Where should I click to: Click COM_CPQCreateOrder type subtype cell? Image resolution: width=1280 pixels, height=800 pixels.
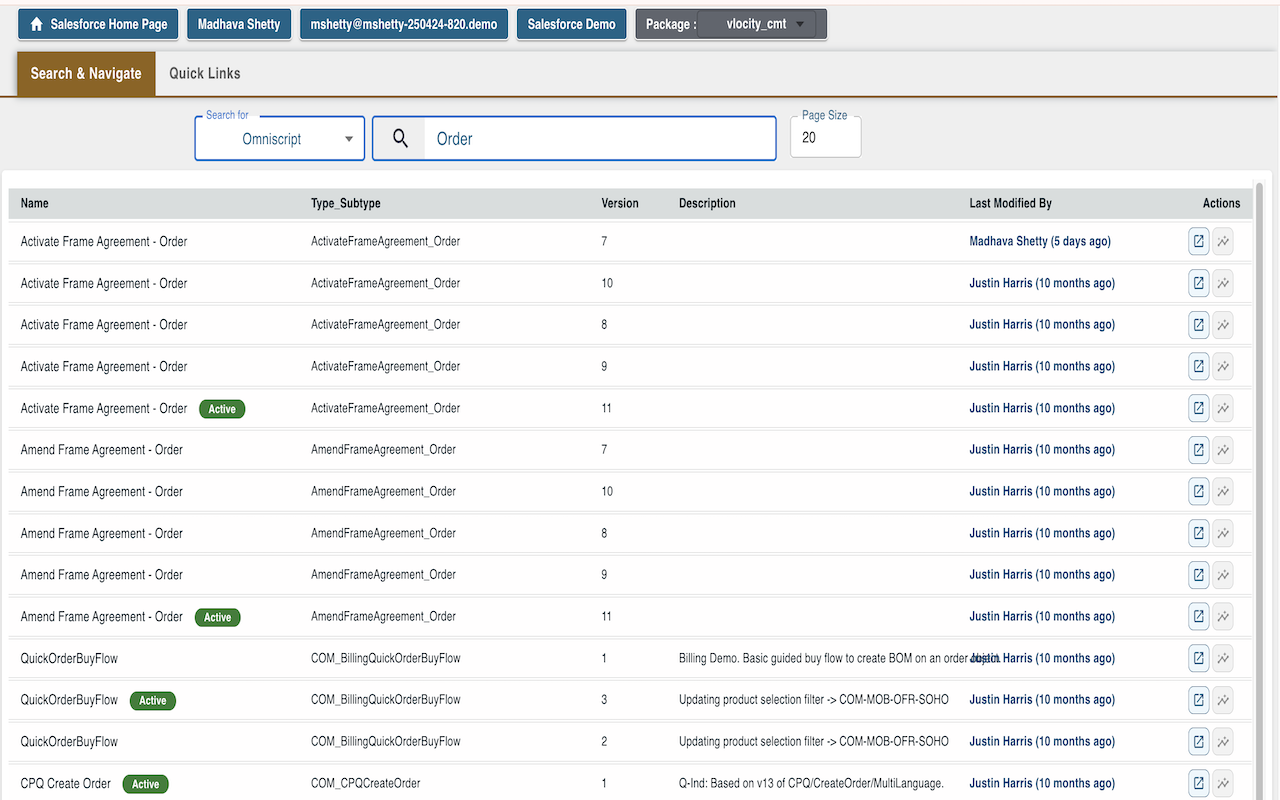click(x=366, y=783)
